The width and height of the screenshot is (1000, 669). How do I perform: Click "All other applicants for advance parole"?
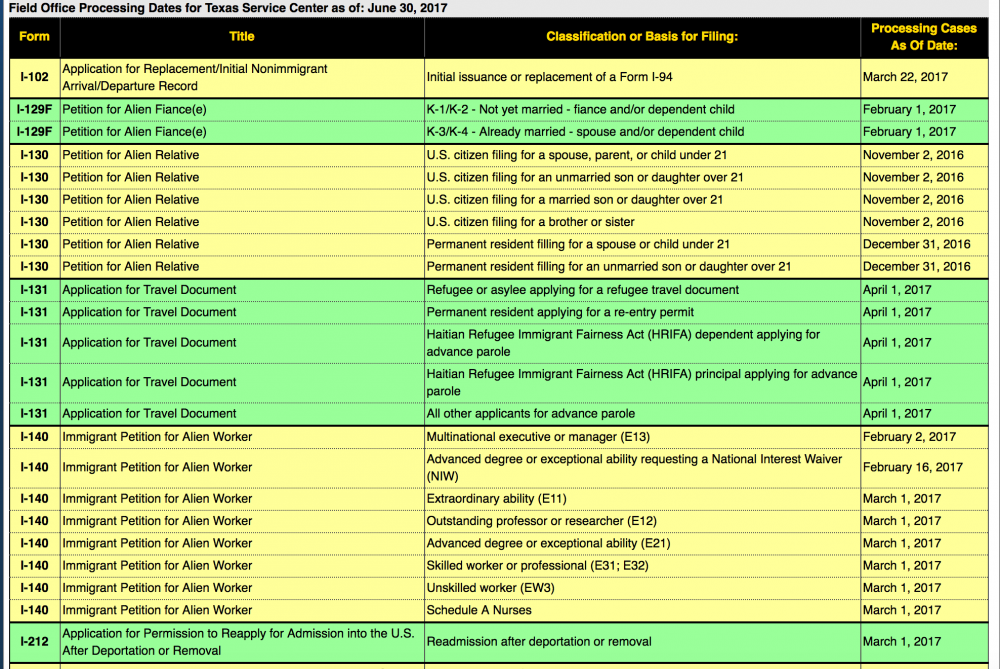pyautogui.click(x=530, y=414)
